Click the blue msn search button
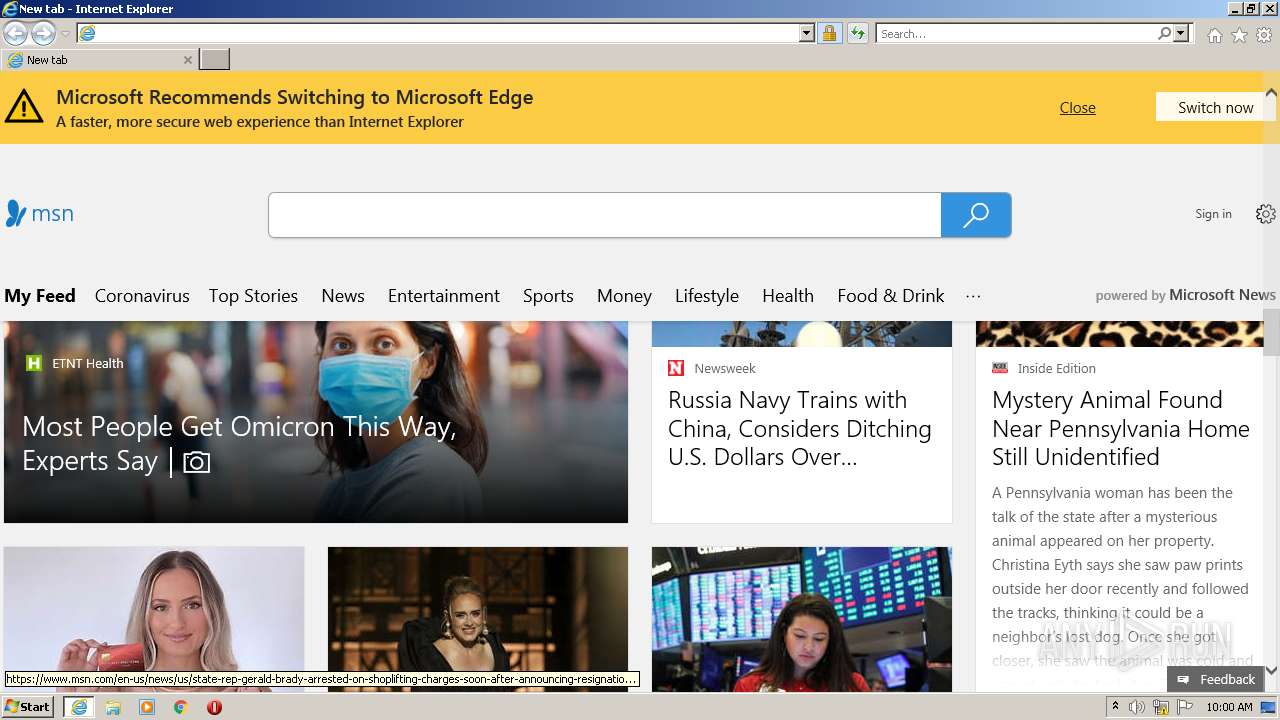 (976, 215)
